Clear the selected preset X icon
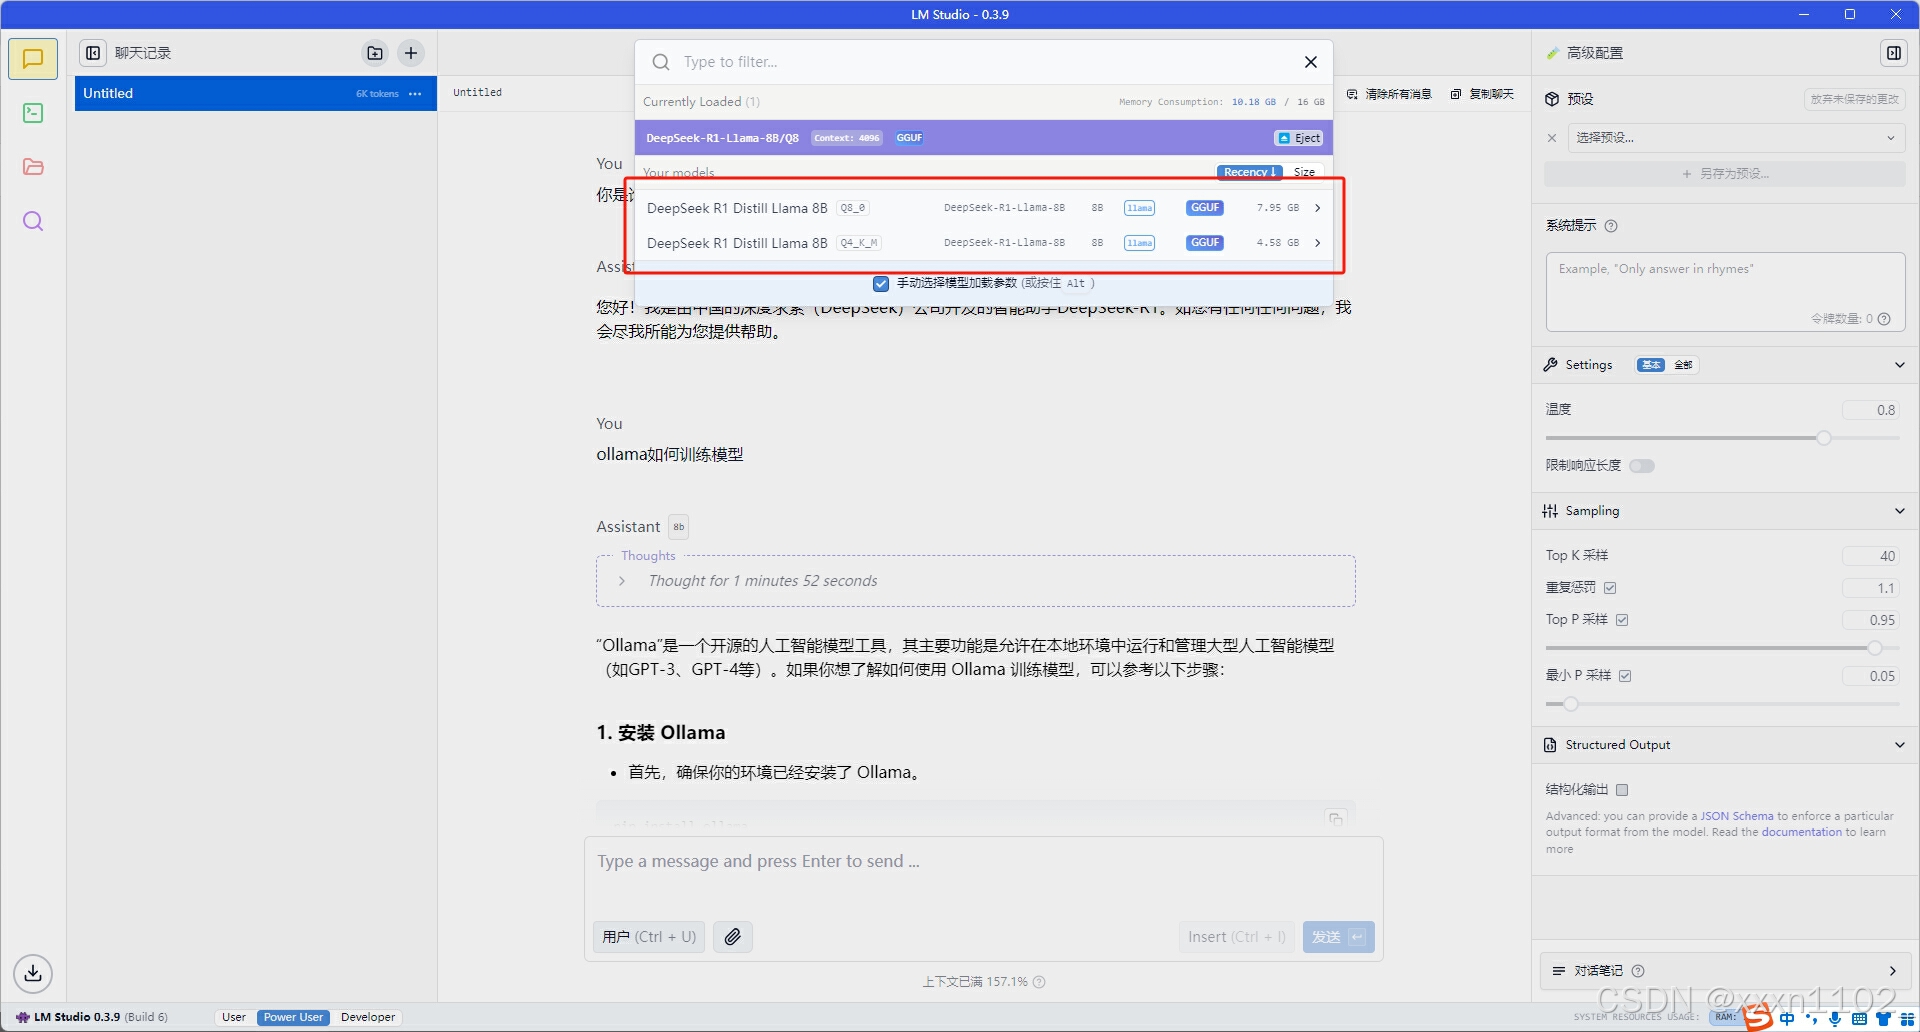Viewport: 1920px width, 1032px height. coord(1552,138)
